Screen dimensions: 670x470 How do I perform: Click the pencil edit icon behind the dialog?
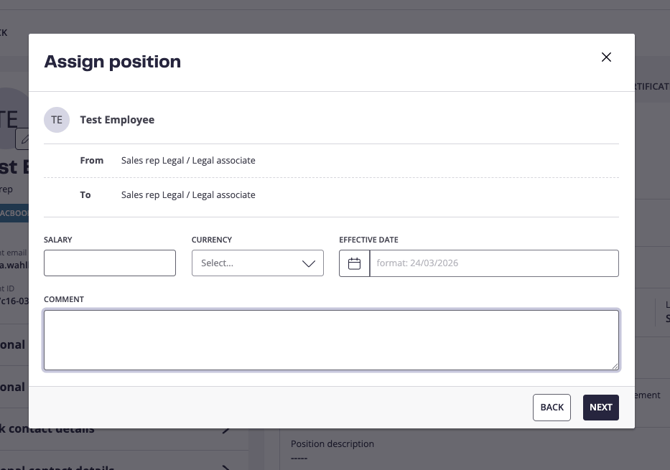(x=24, y=140)
